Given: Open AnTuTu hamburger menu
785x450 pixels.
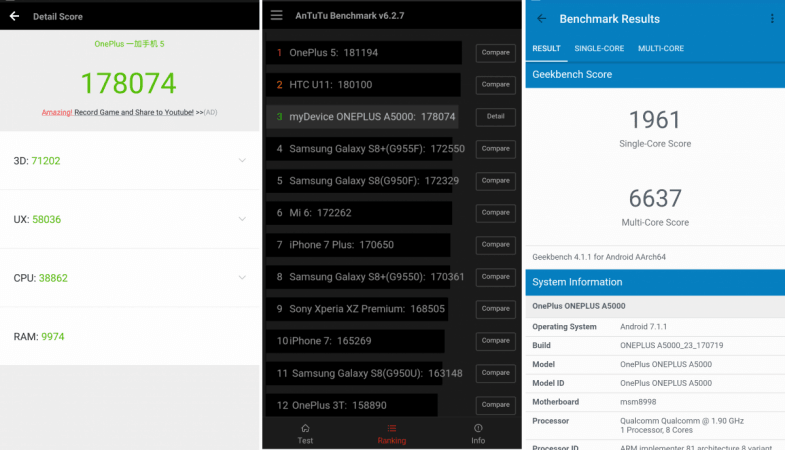Looking at the screenshot, I should click(x=276, y=16).
